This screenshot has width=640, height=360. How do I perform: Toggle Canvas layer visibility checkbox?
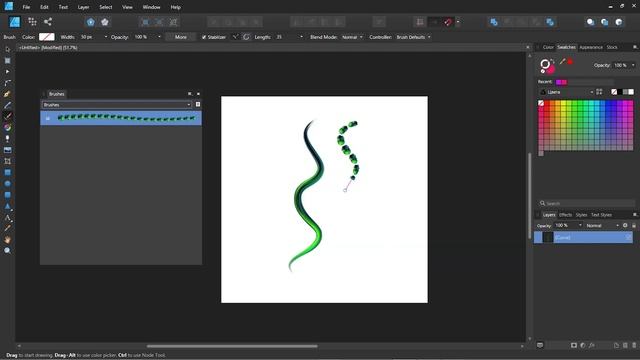(628, 237)
